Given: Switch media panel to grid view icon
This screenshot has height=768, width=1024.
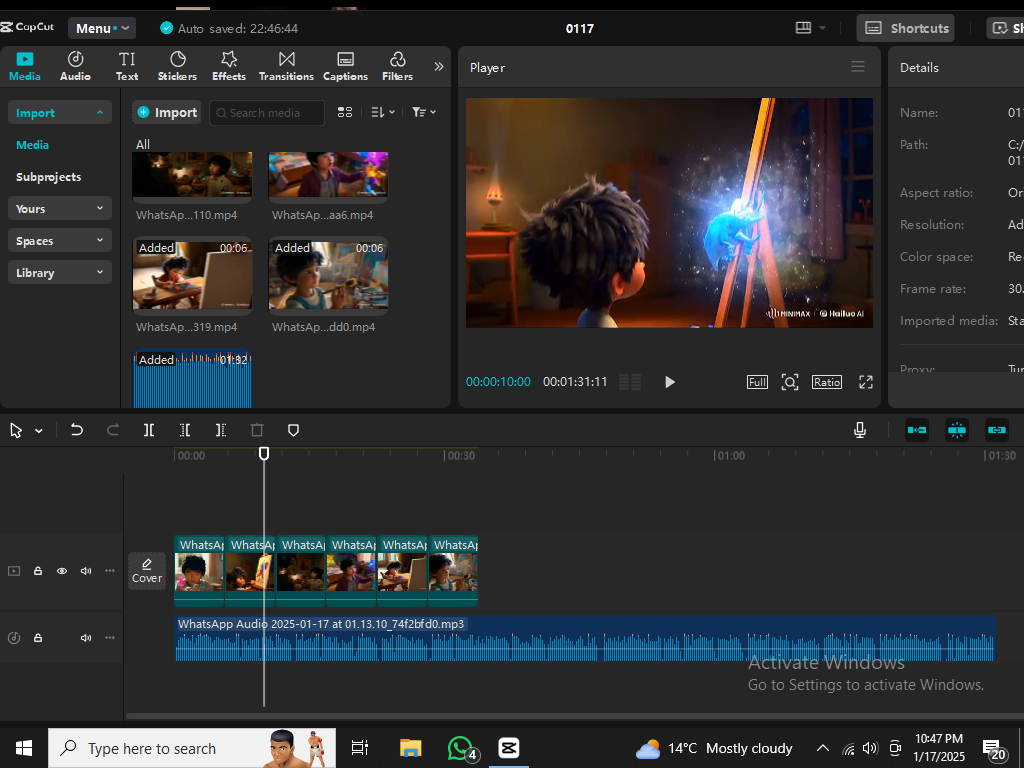Looking at the screenshot, I should pyautogui.click(x=345, y=112).
